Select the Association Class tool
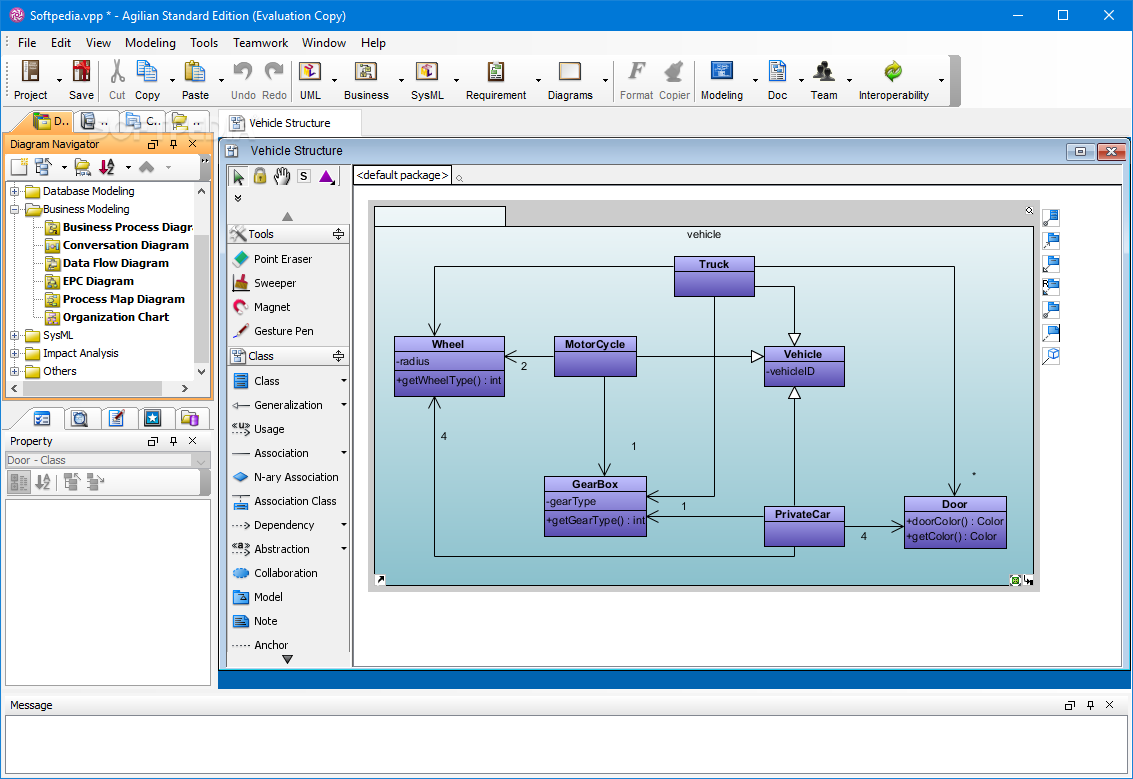1133x779 pixels. tap(295, 501)
